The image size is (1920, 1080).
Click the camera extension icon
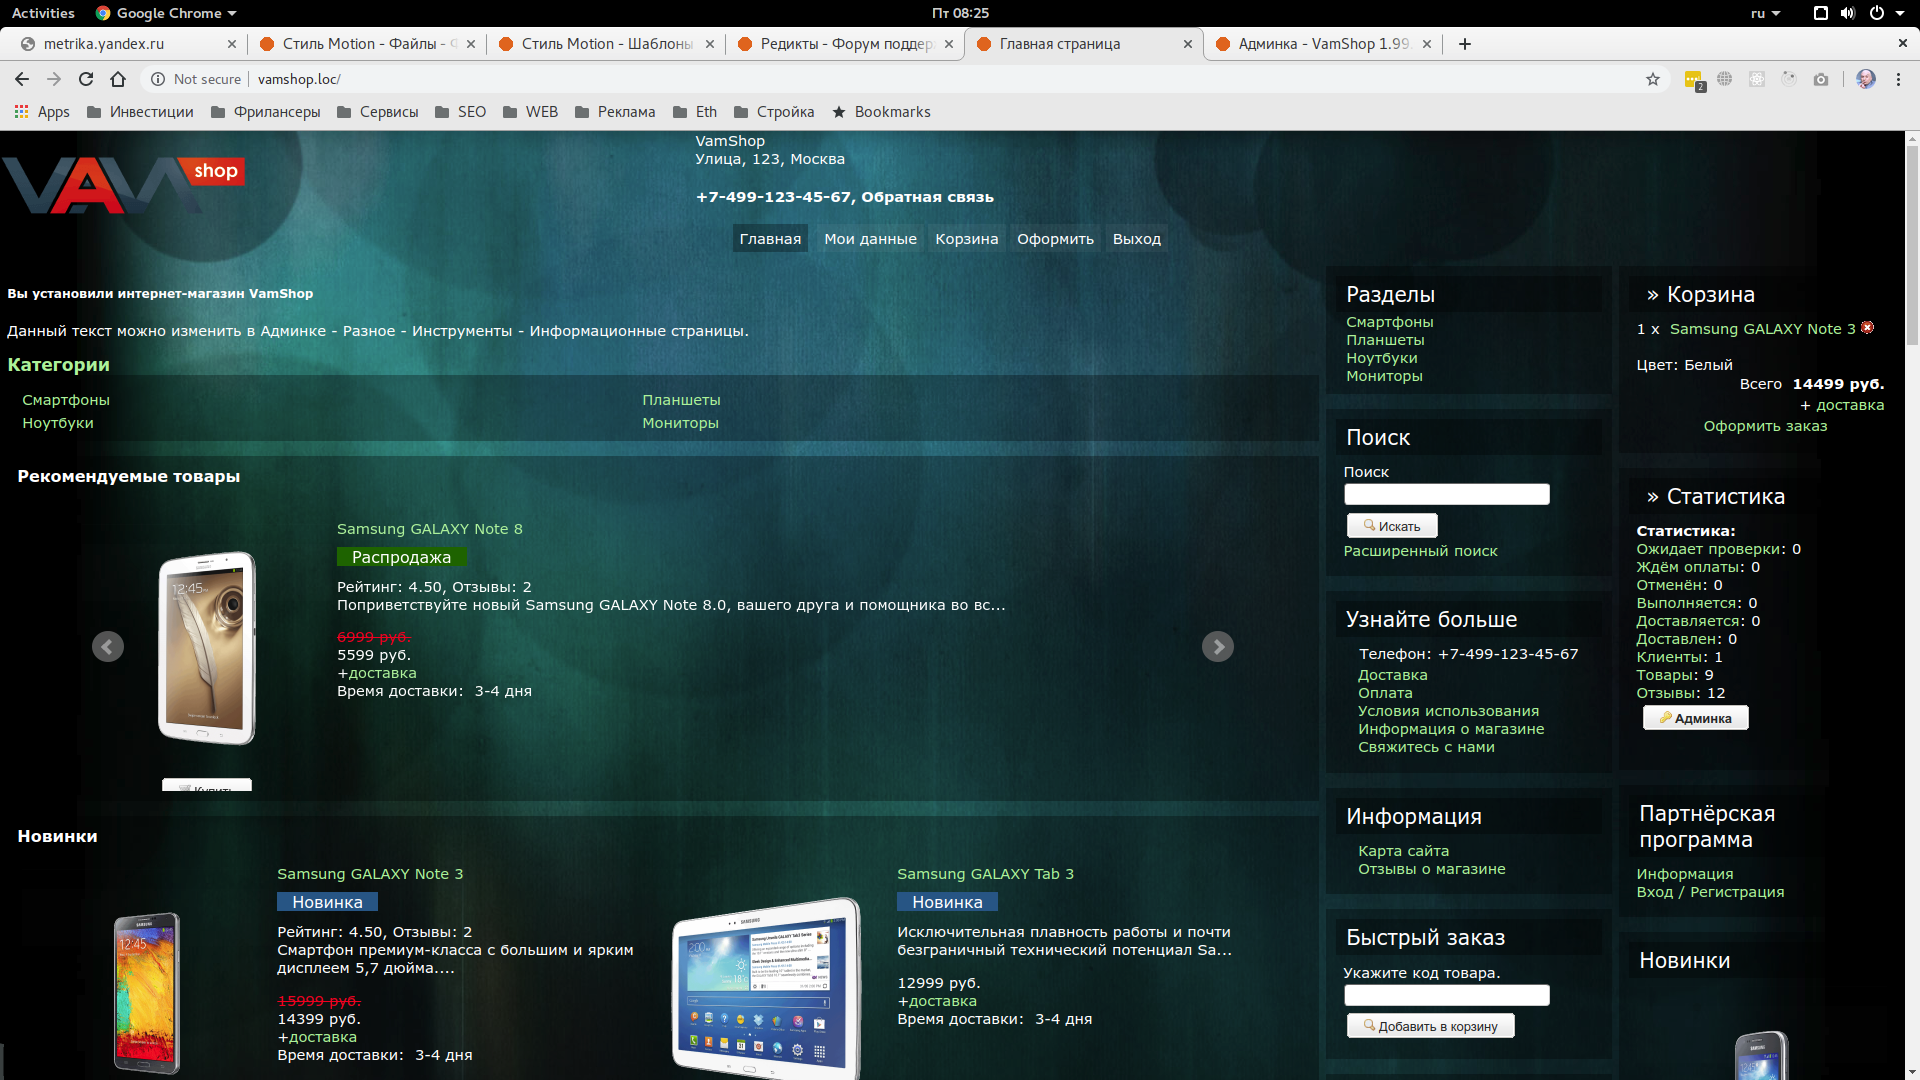click(x=1821, y=79)
